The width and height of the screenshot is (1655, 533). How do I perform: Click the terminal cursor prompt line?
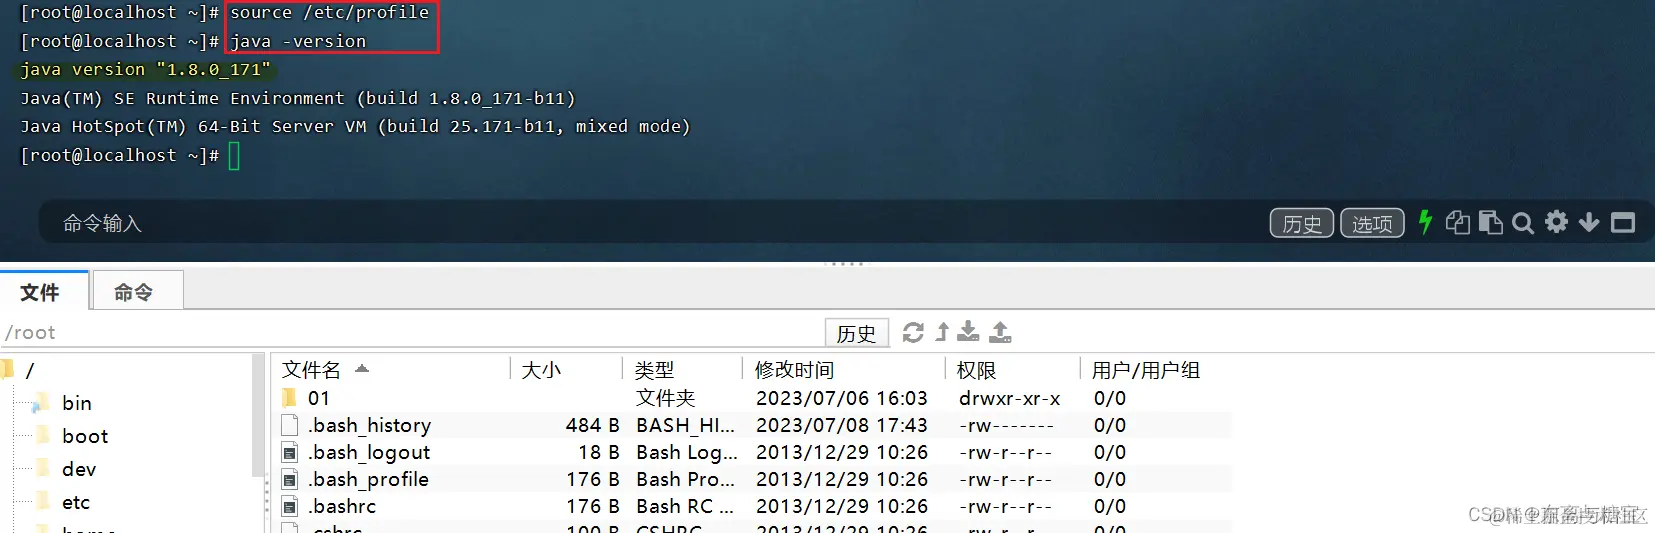pyautogui.click(x=130, y=155)
